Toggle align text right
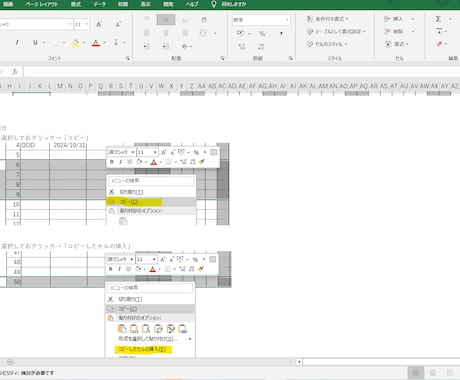 185,33
